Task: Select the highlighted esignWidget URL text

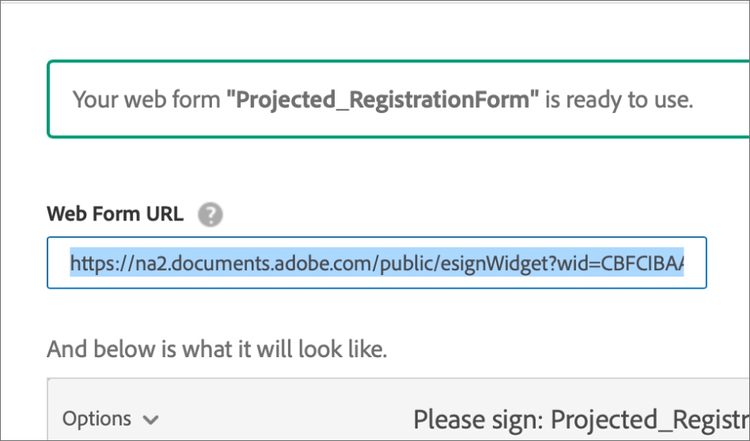Action: point(376,263)
